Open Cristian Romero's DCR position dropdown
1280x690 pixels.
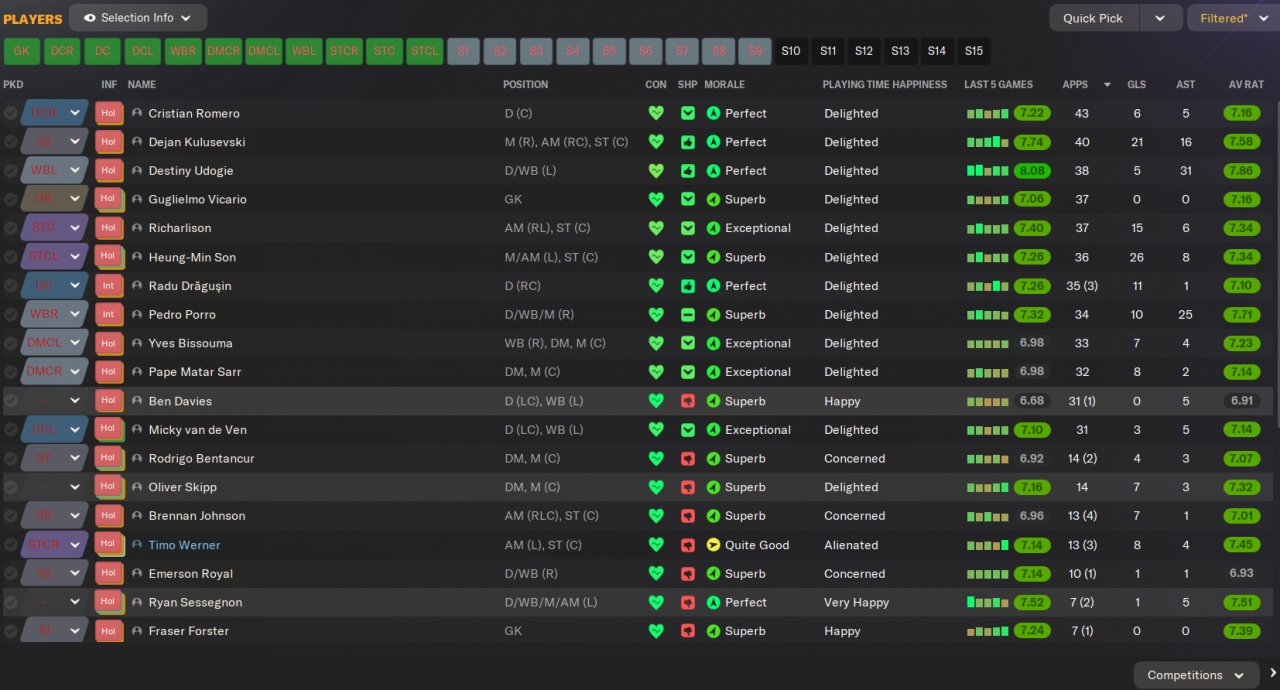click(54, 113)
